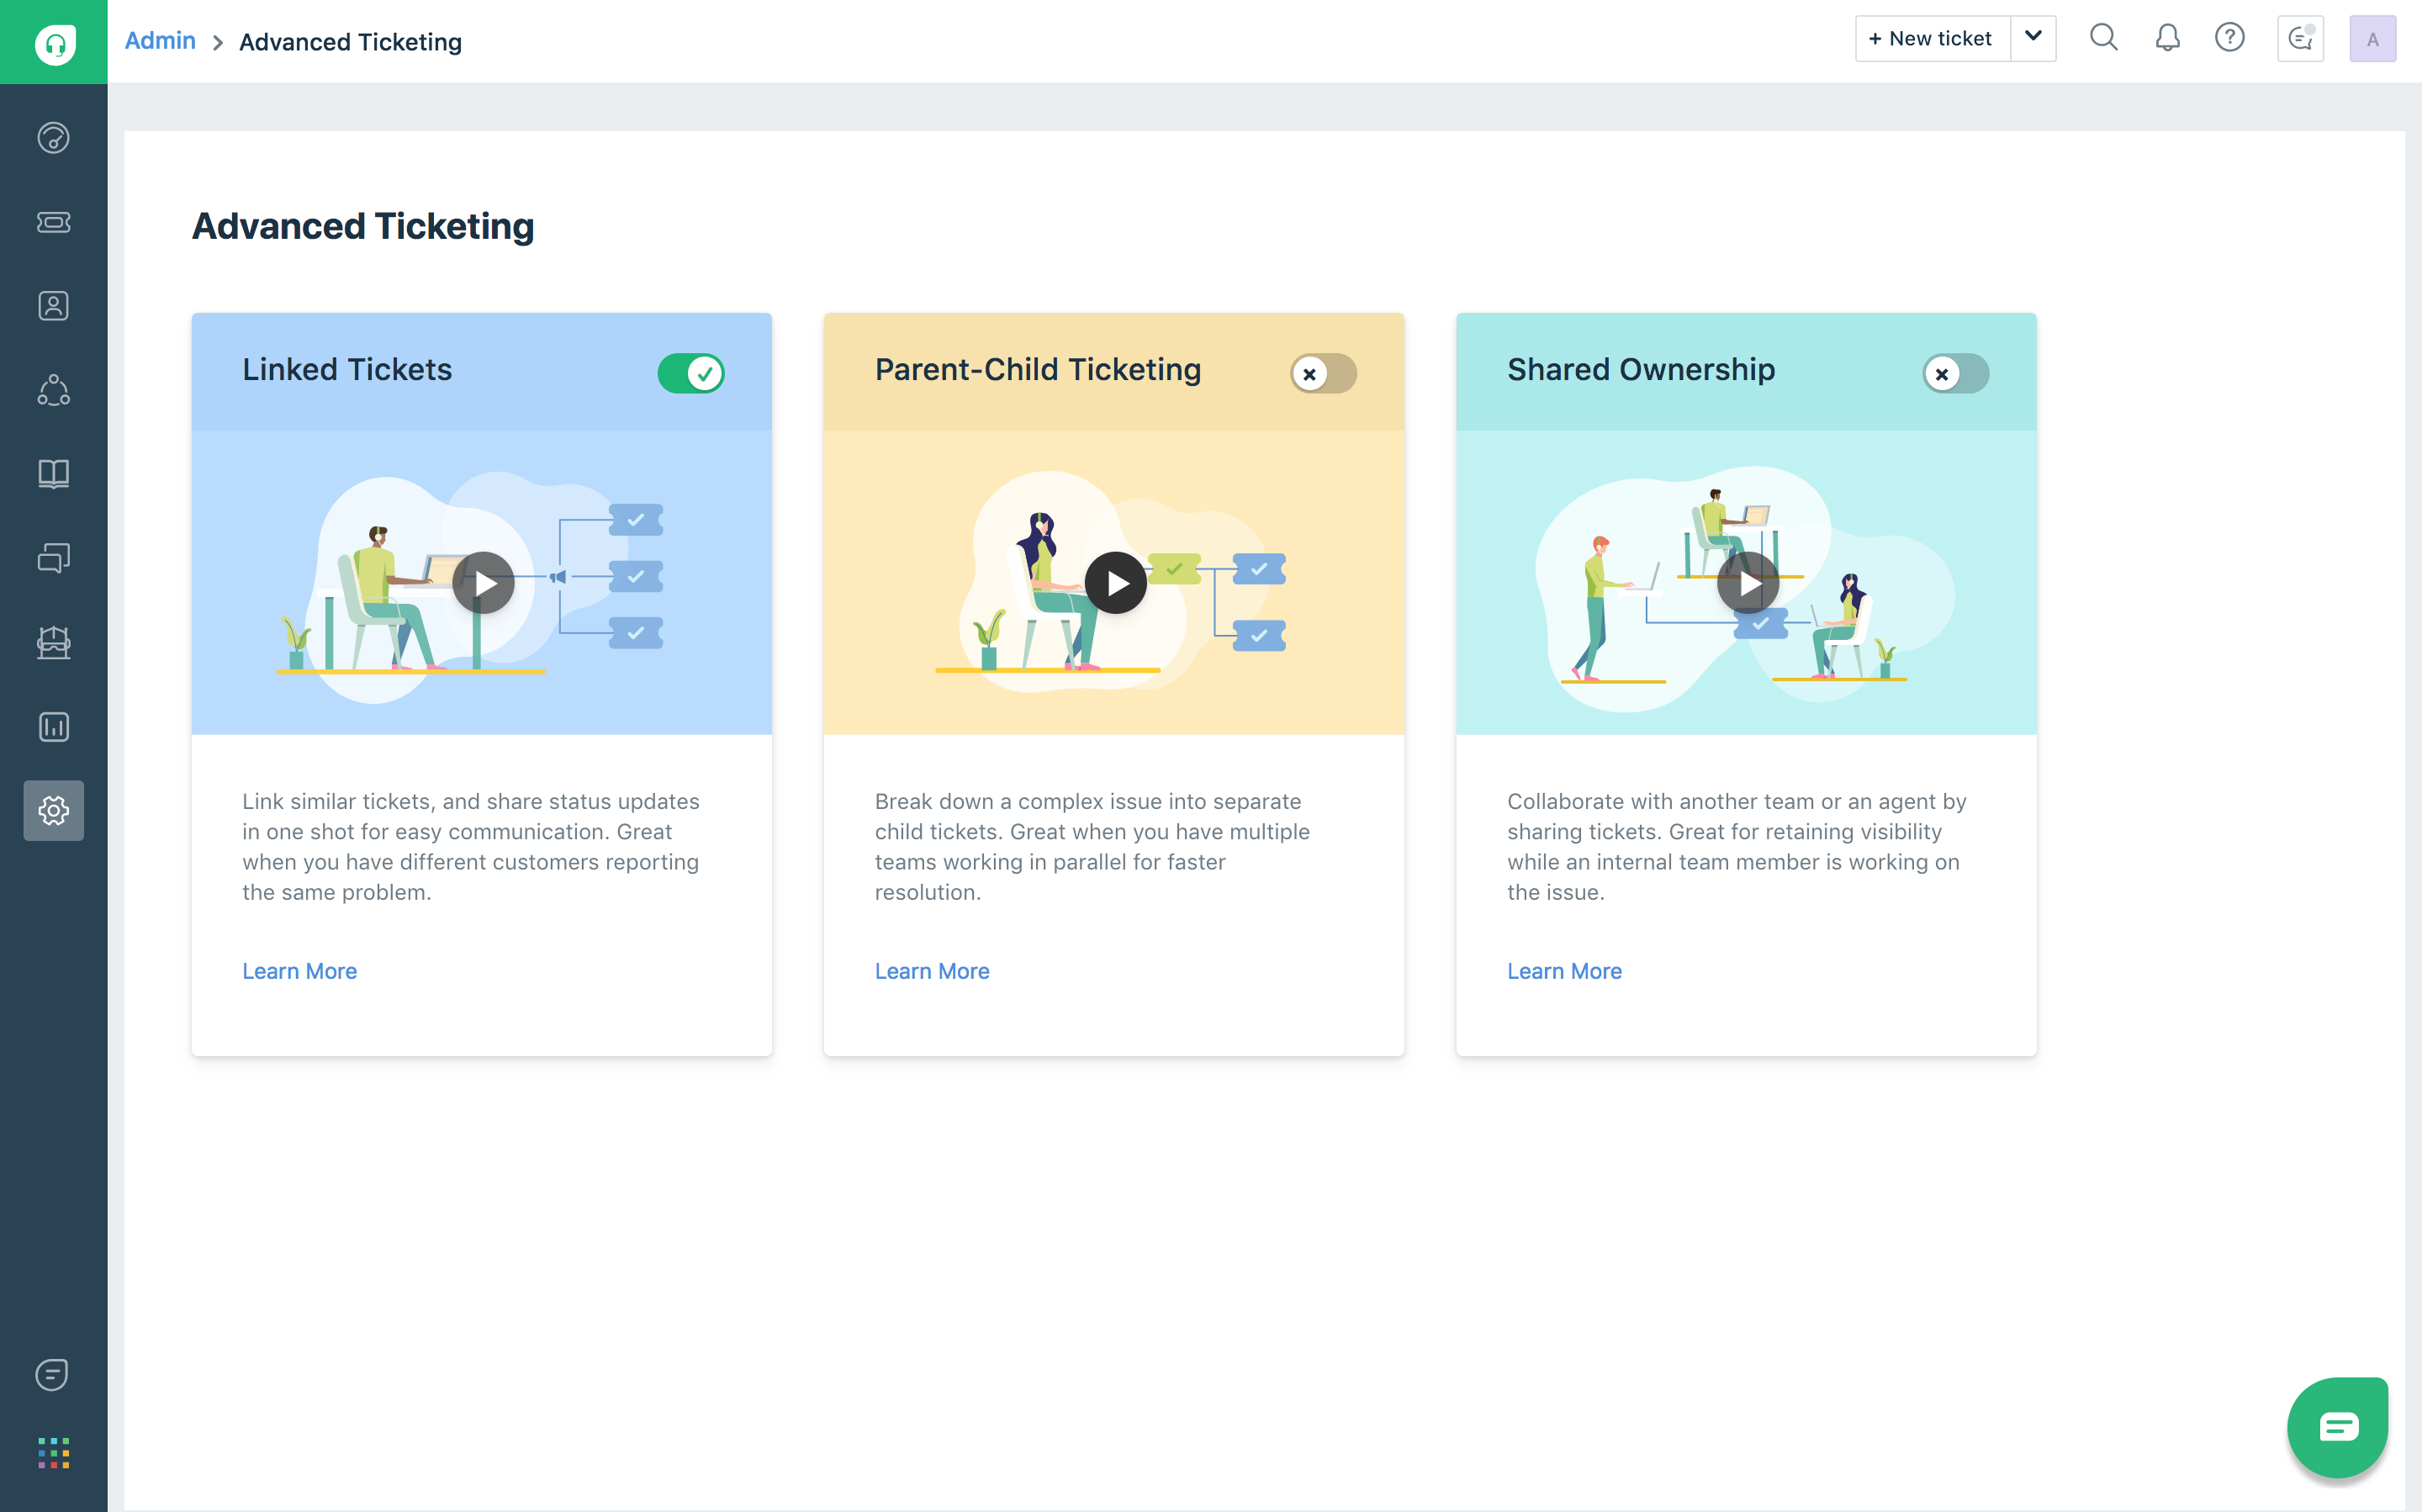2422x1512 pixels.
Task: Open the Forums chat icon in sidebar
Action: [53, 558]
